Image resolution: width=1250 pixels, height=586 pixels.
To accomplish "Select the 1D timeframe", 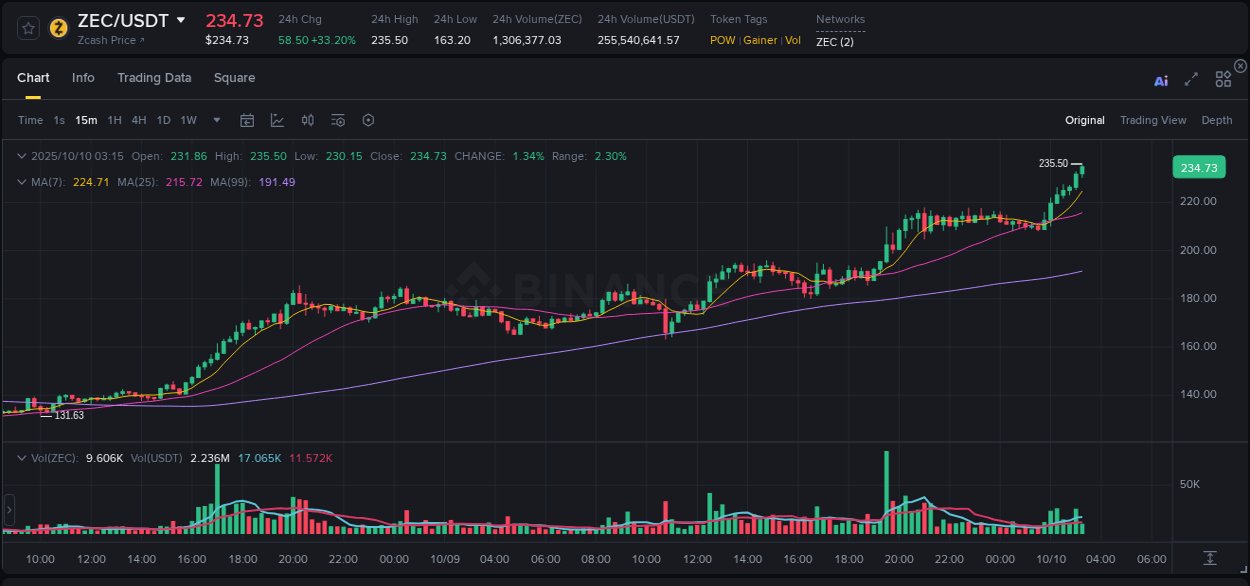I will tap(163, 120).
